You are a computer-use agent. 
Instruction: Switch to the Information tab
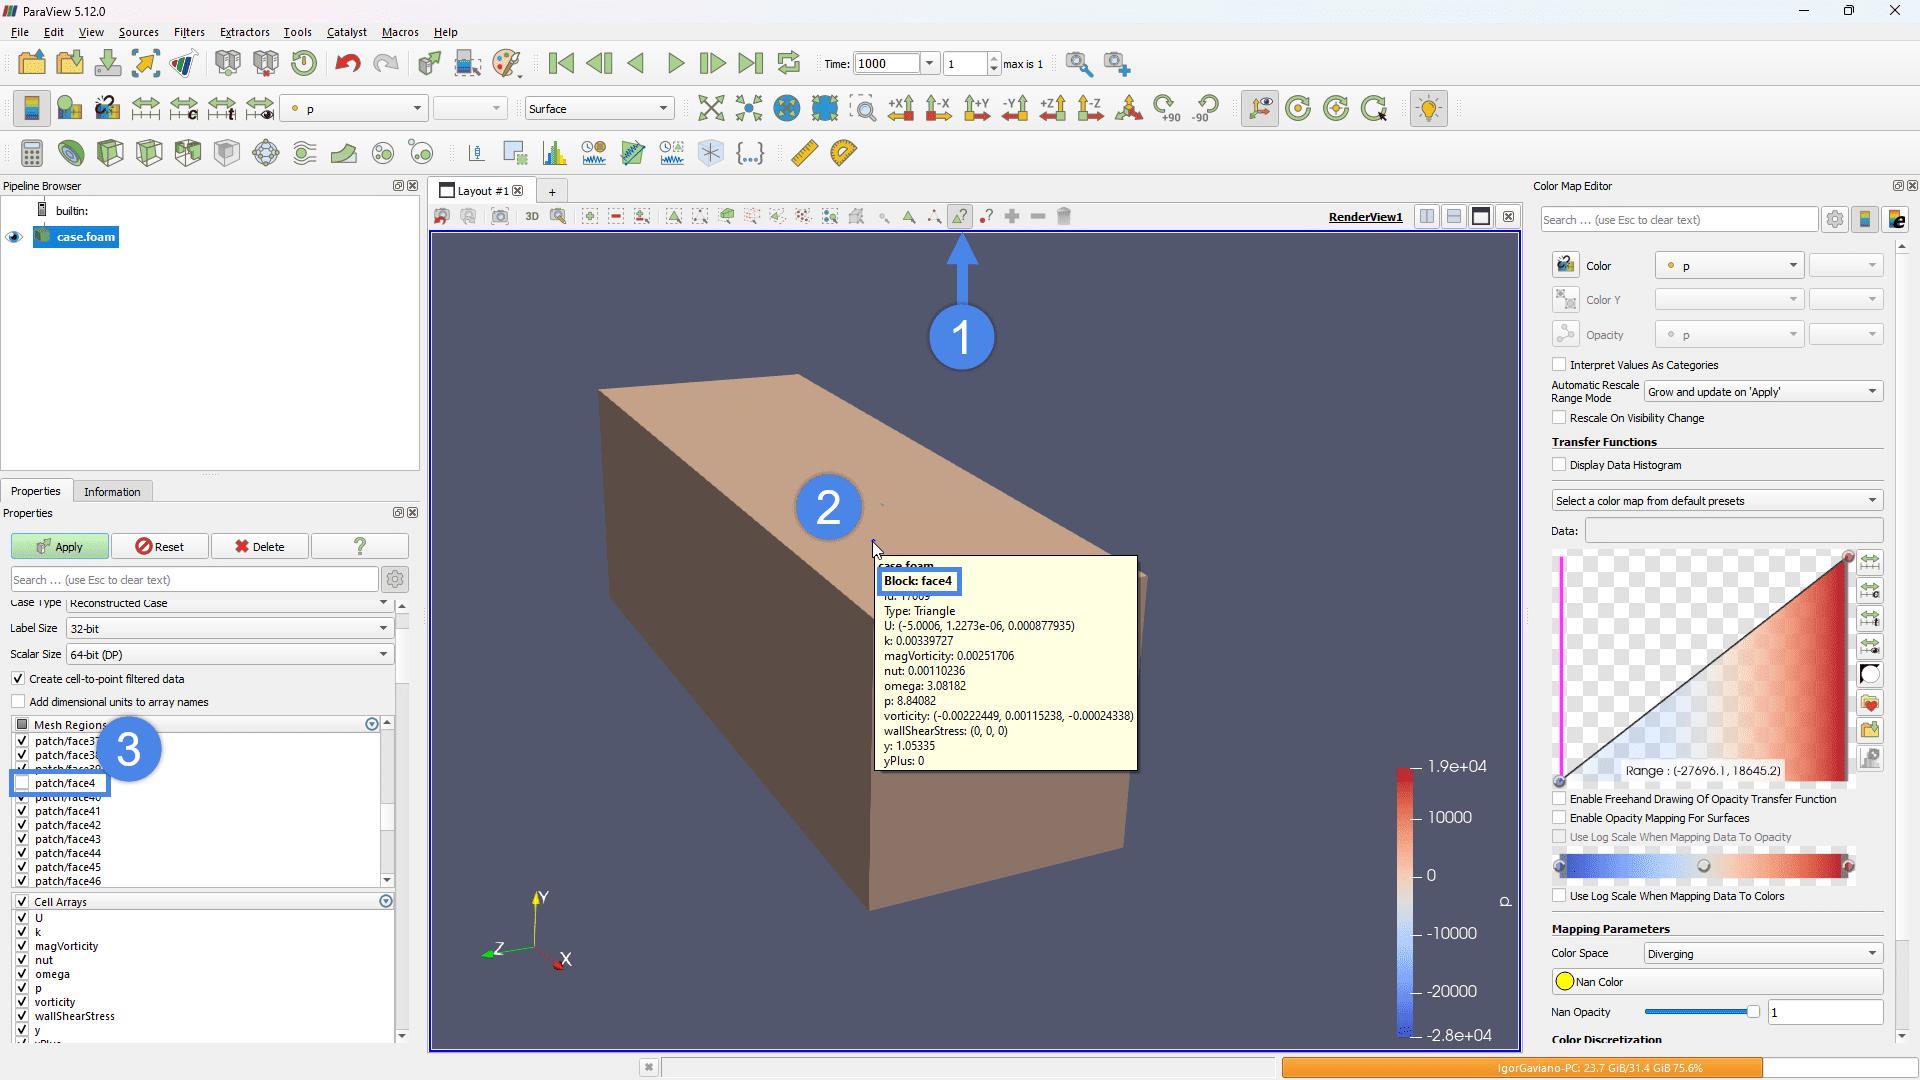pyautogui.click(x=112, y=492)
